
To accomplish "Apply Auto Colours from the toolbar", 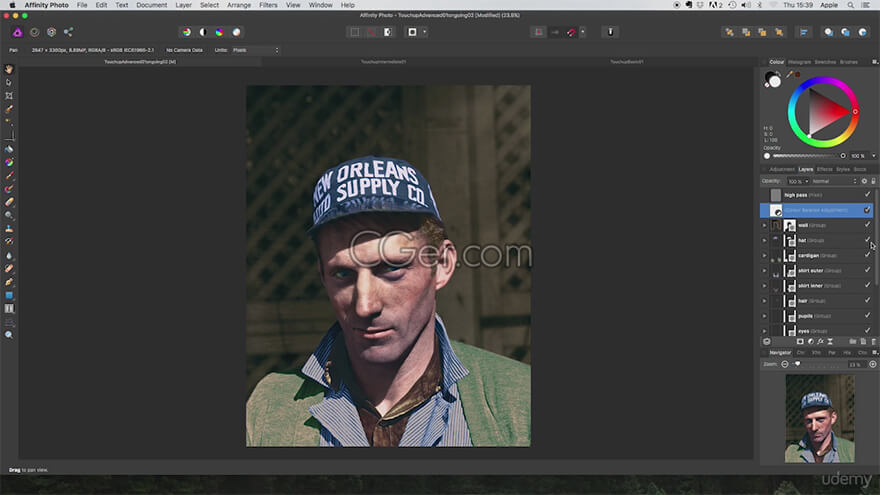I will pyautogui.click(x=219, y=33).
